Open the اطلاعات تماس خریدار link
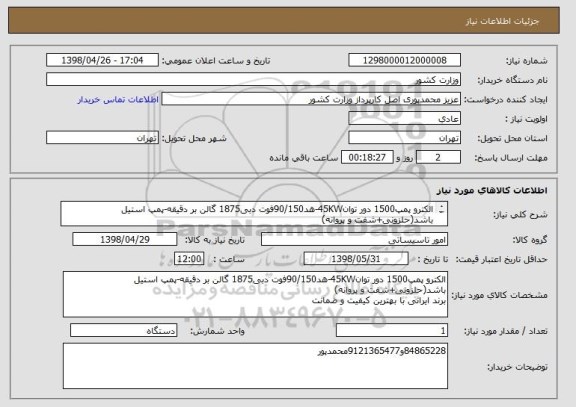 118,100
